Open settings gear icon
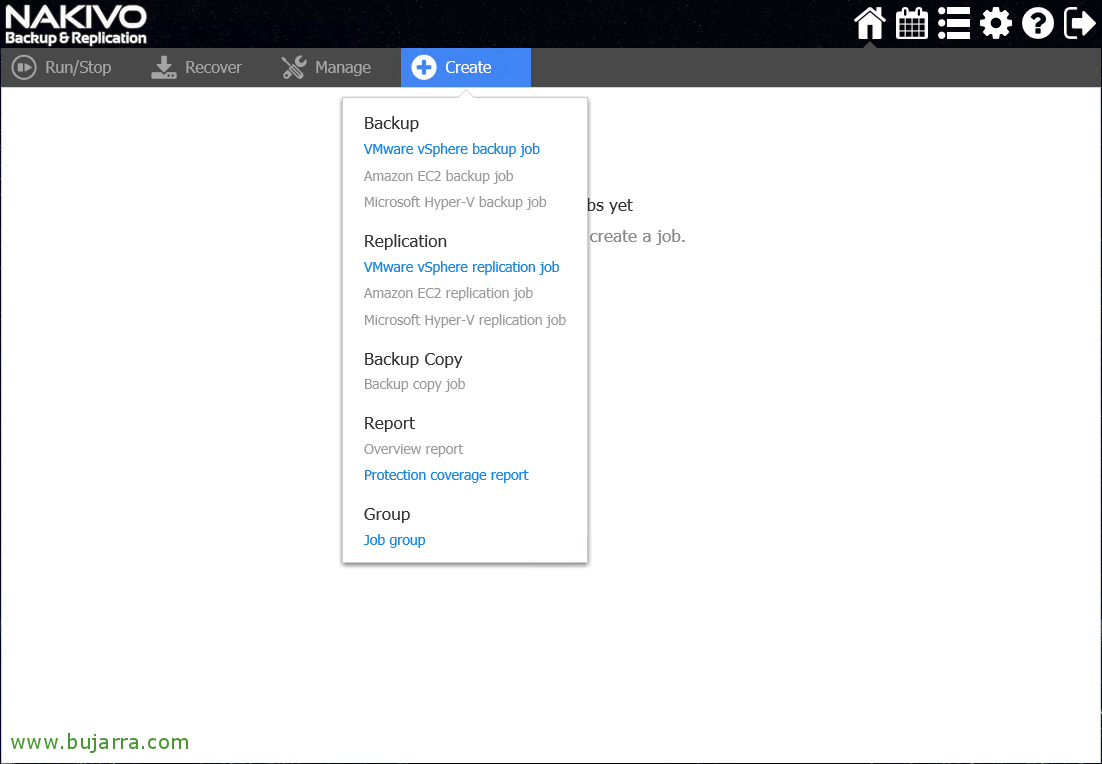Screen dimensions: 1102x764 996,23
